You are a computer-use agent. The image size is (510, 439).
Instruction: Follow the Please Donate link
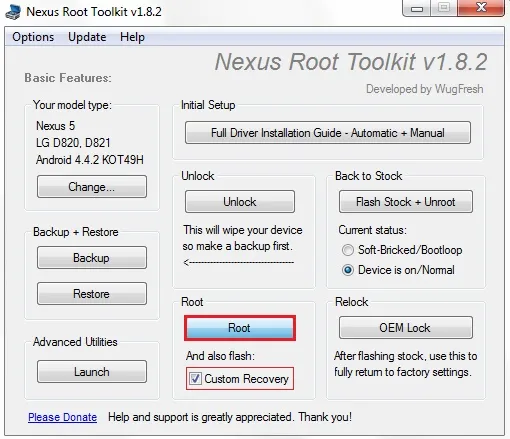(x=63, y=417)
